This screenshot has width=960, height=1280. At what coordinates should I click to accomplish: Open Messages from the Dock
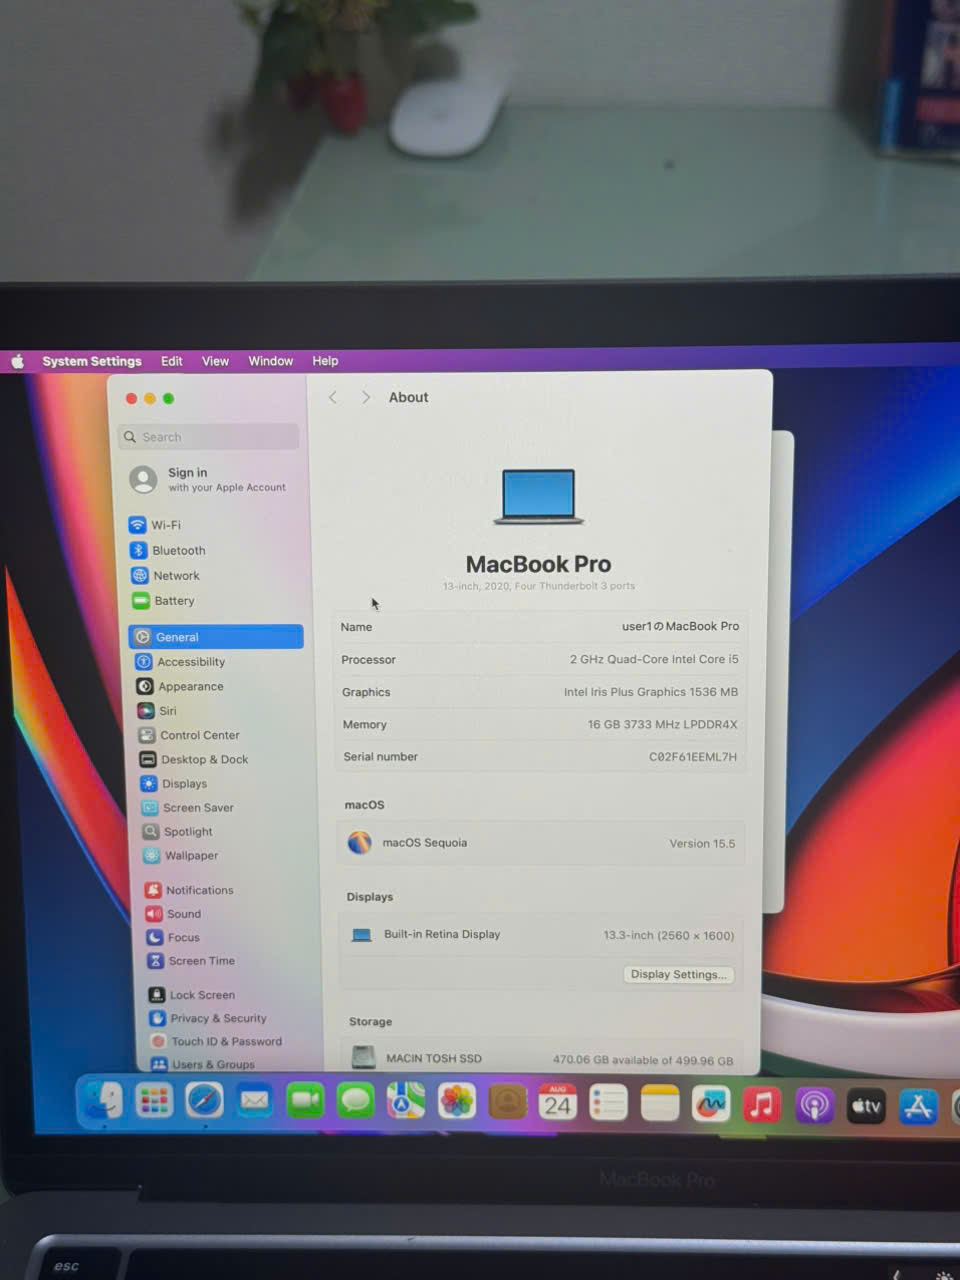[x=355, y=1102]
